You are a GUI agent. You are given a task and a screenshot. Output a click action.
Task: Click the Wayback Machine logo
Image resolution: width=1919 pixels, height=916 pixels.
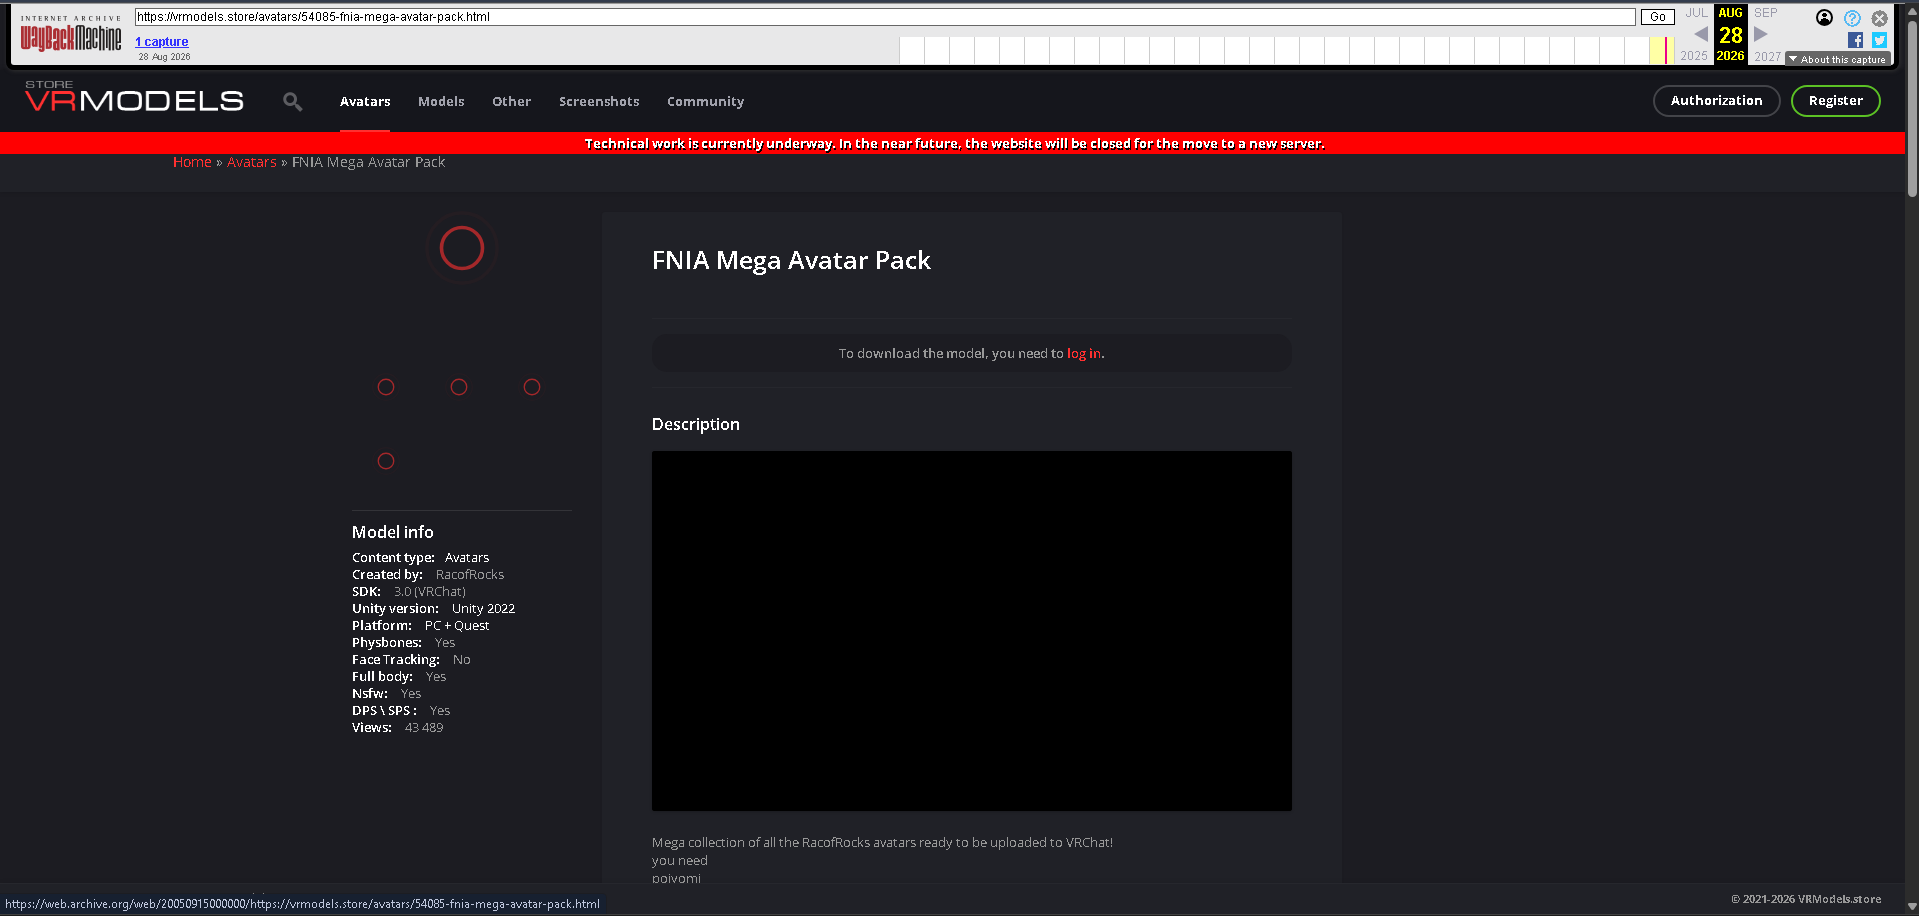71,33
